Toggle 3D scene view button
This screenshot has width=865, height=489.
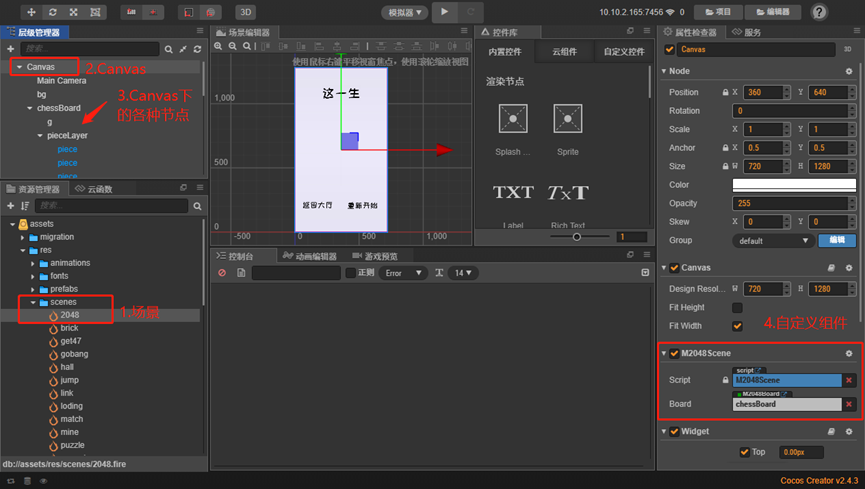245,12
